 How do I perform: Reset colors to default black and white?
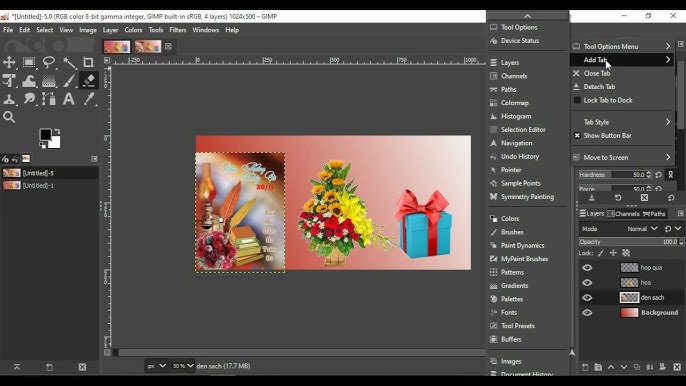(x=42, y=144)
